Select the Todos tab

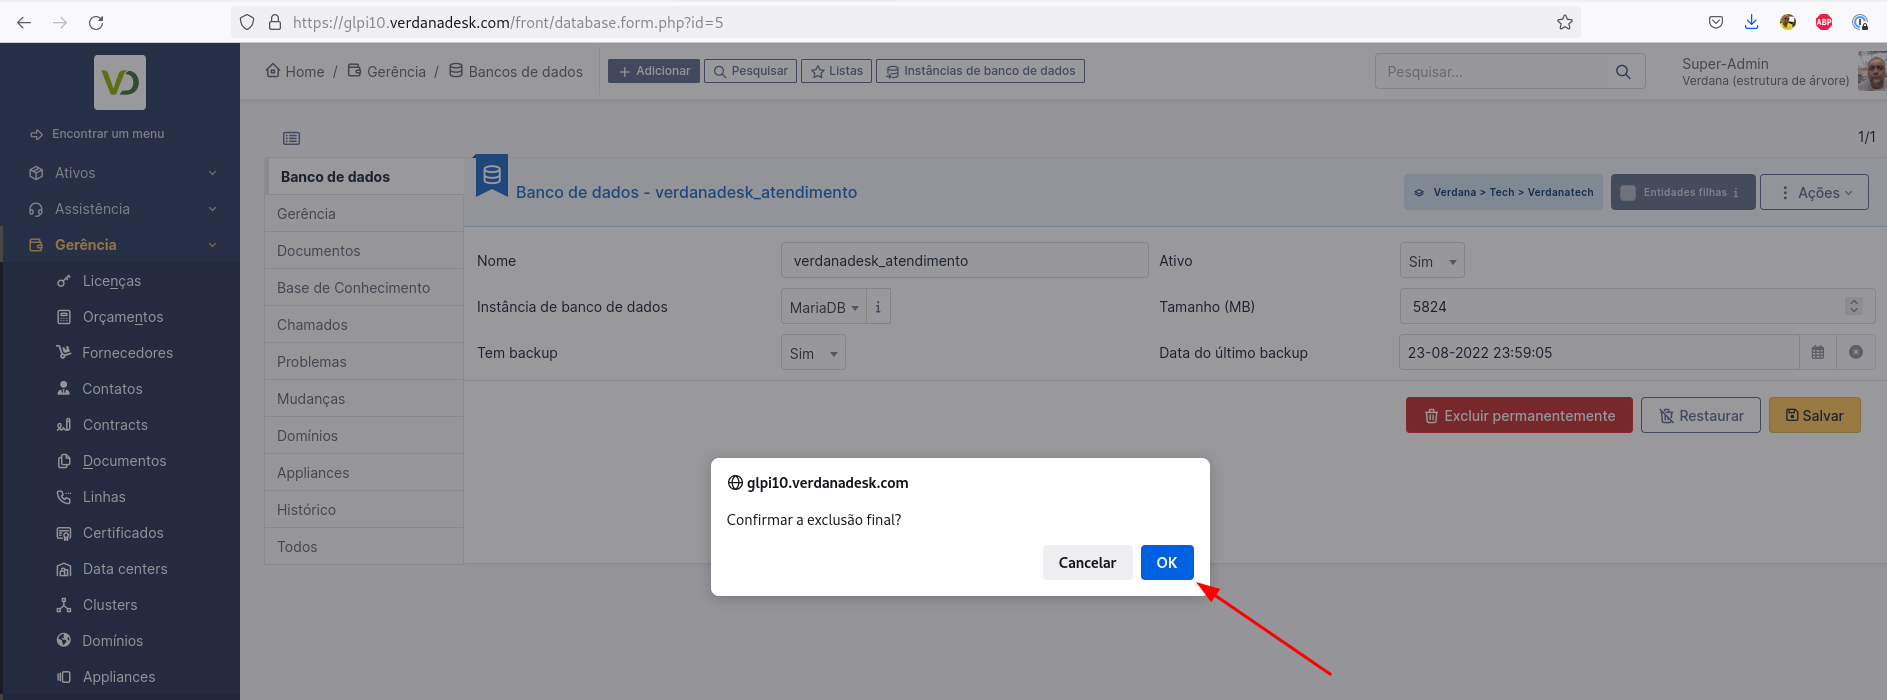click(x=364, y=547)
